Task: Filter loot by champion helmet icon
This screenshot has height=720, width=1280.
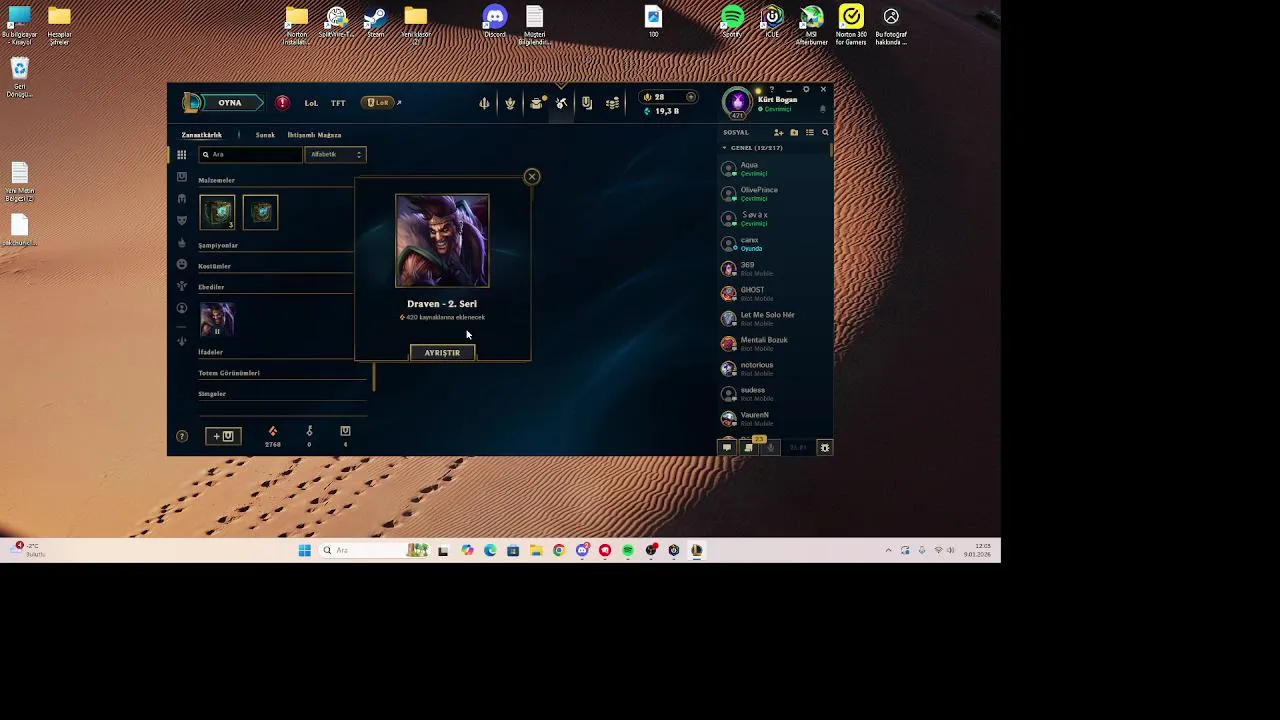Action: (181, 199)
